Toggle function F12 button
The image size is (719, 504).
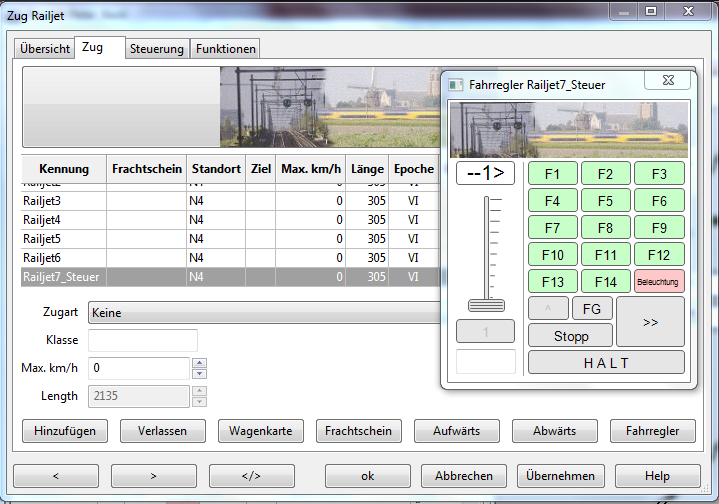coord(659,255)
